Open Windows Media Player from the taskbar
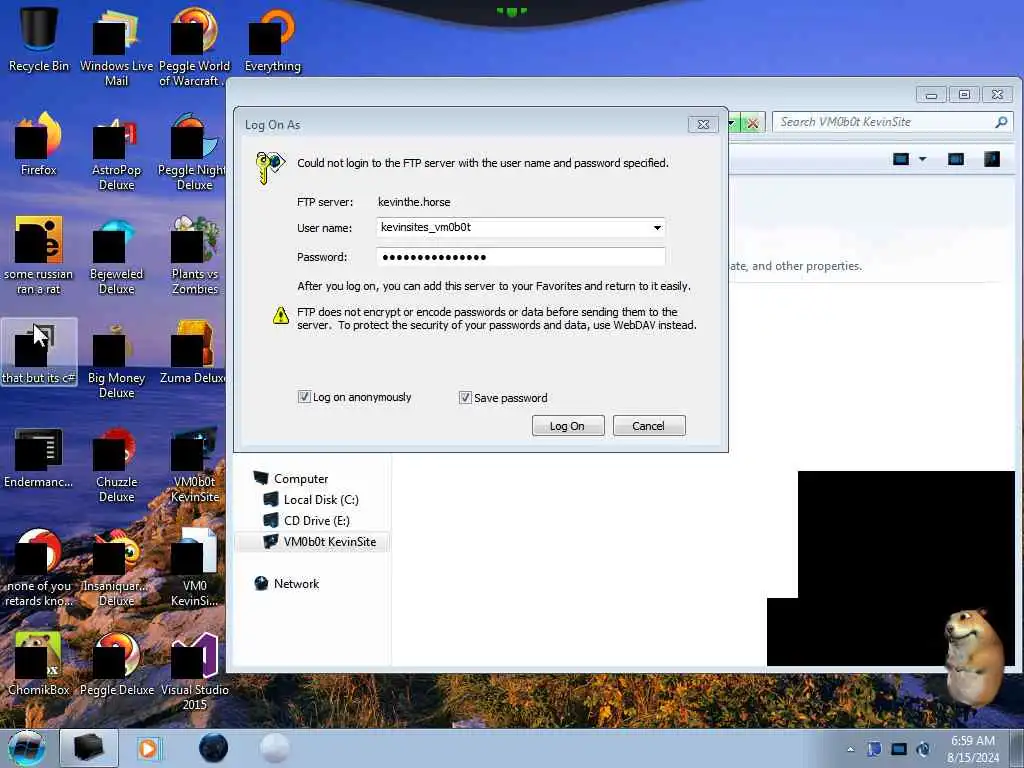 [150, 748]
